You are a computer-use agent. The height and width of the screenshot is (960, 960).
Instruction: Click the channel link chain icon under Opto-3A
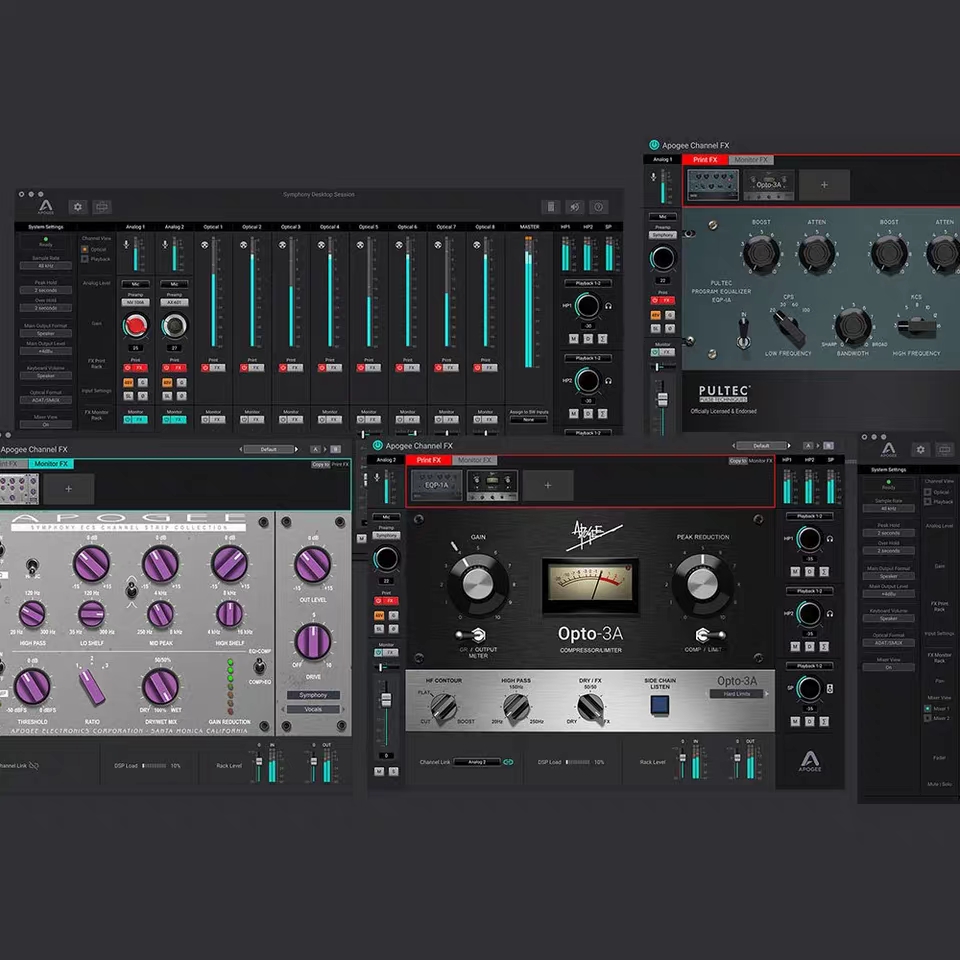[x=508, y=762]
